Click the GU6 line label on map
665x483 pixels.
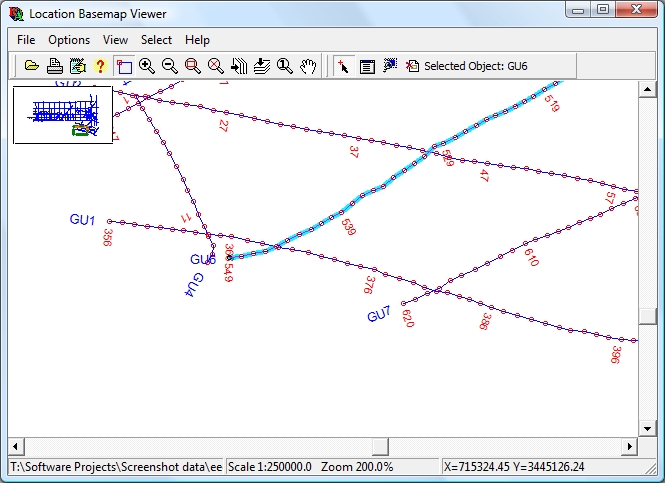[203, 259]
